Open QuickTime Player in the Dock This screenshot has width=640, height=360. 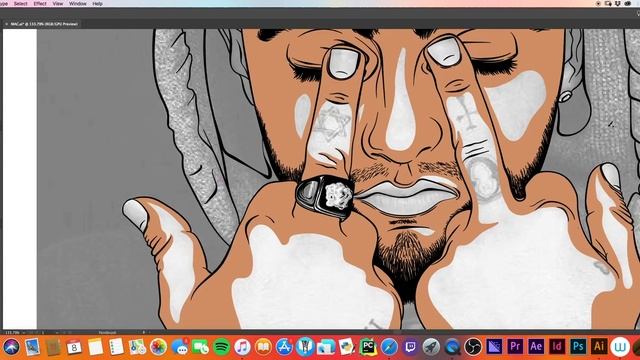click(452, 347)
